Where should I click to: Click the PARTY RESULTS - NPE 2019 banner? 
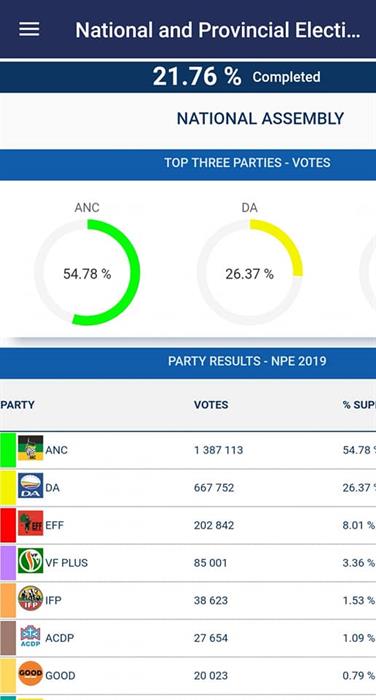pos(188,361)
